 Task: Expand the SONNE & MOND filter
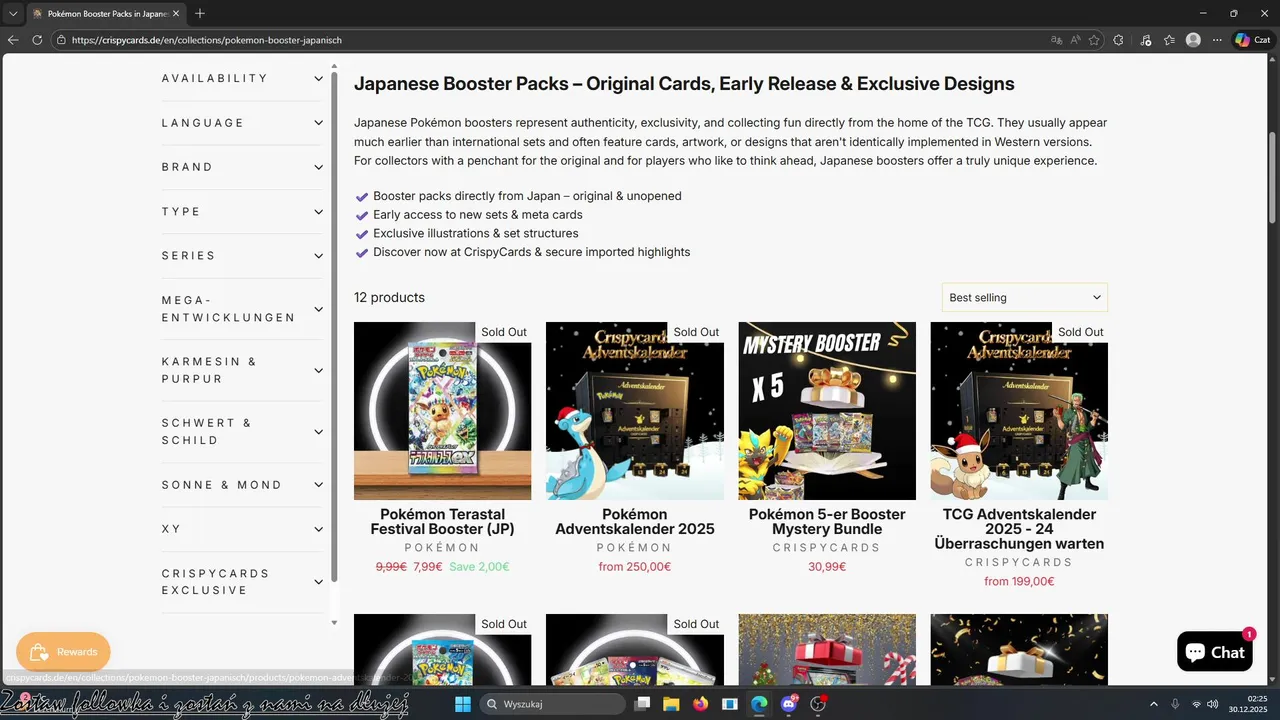[243, 485]
